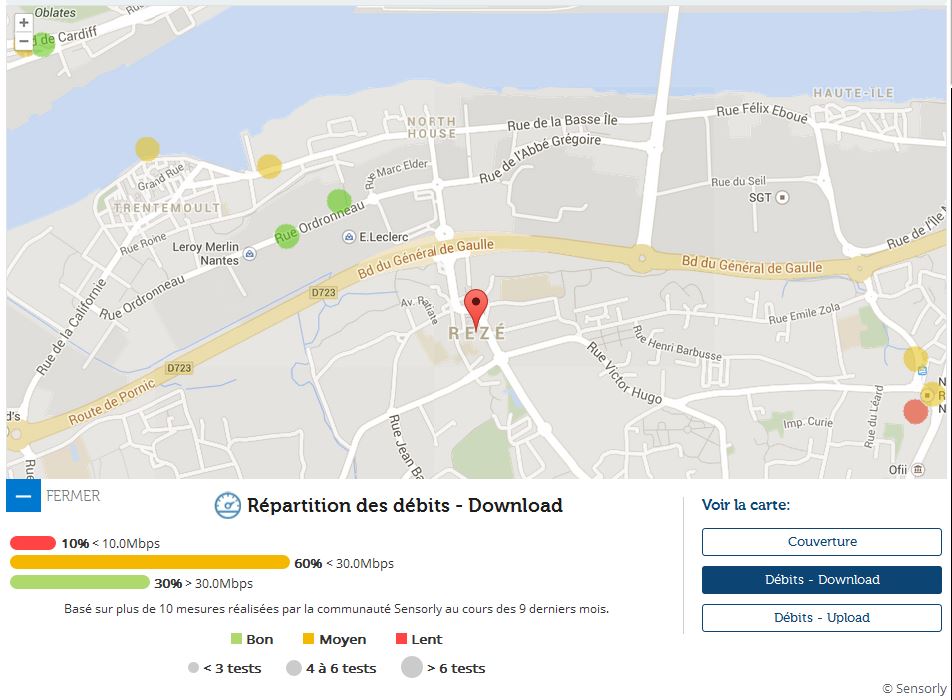This screenshot has width=952, height=700.
Task: Collapse the panel with the blue minus button
Action: tap(24, 496)
